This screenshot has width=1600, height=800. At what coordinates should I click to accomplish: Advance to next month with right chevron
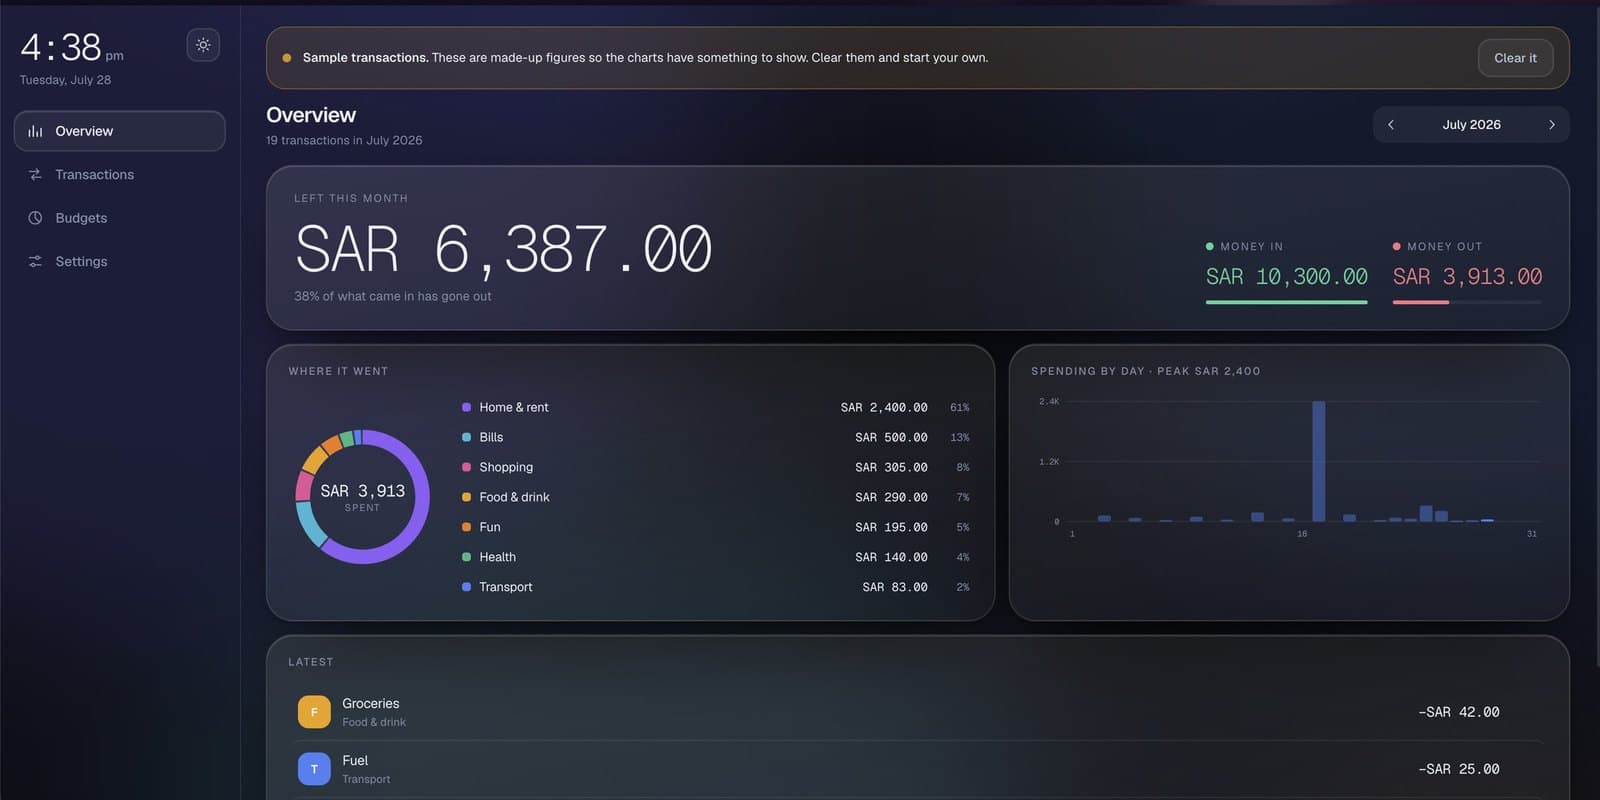click(x=1552, y=125)
